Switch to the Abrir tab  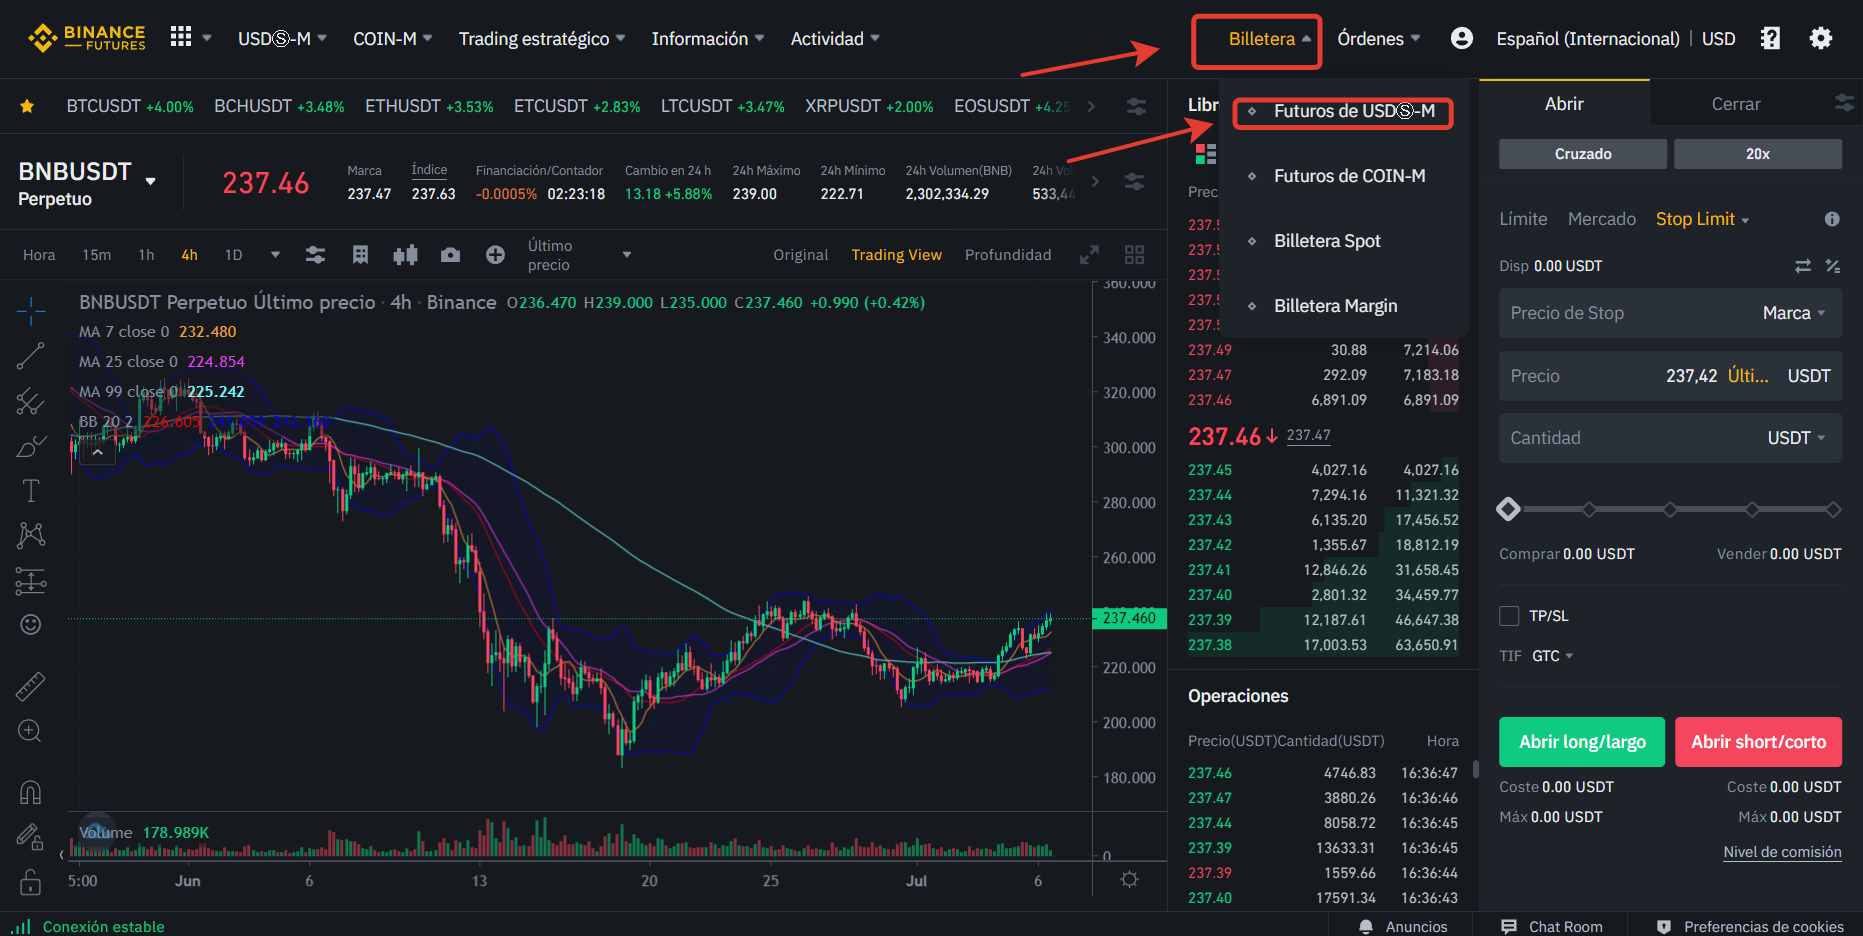[x=1564, y=104]
